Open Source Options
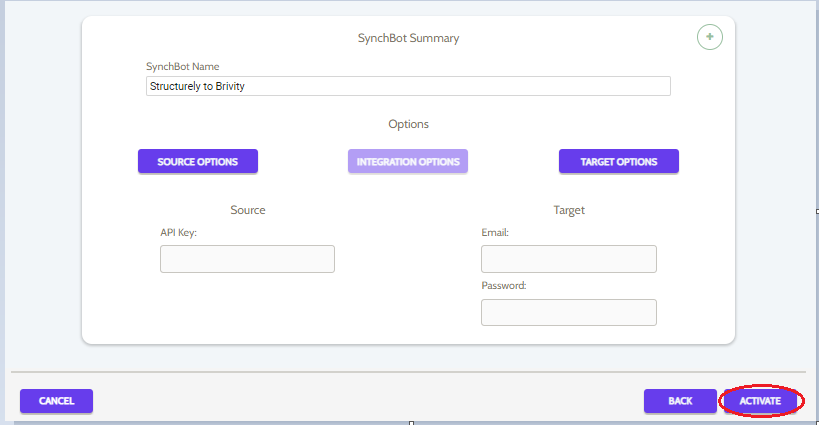819x425 pixels. 198,161
